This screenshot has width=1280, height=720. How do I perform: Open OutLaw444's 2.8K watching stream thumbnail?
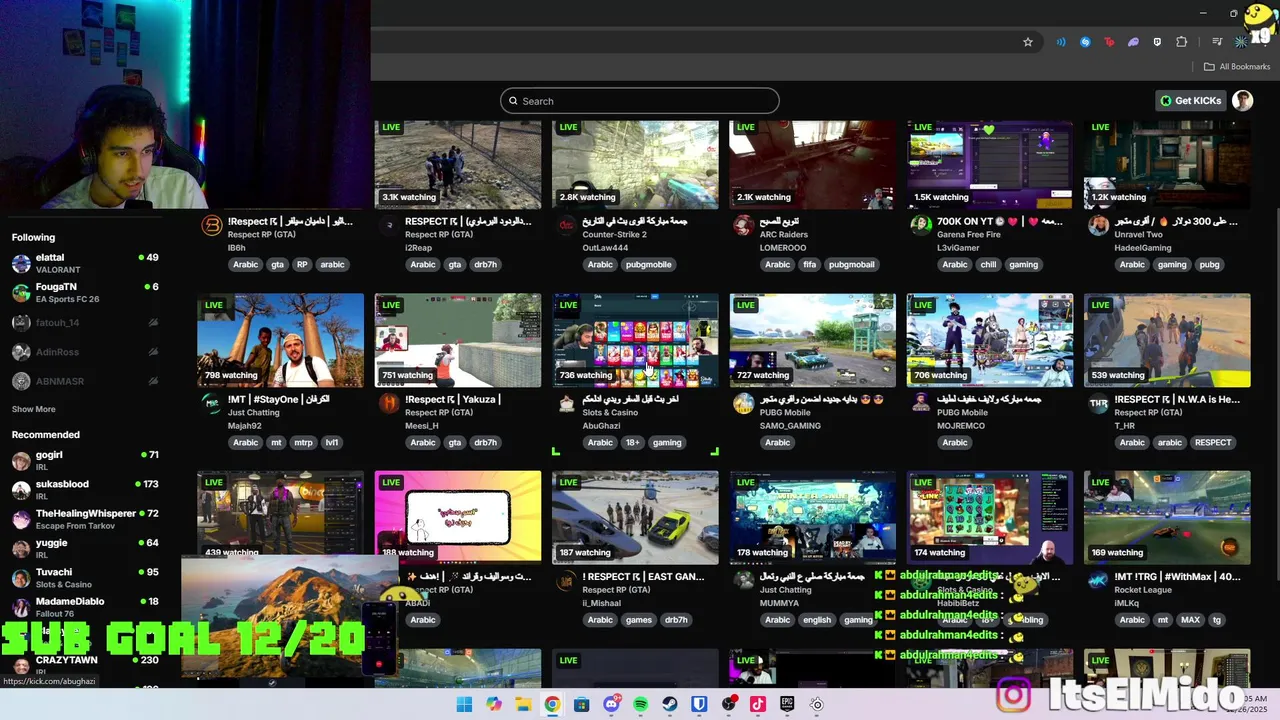pyautogui.click(x=635, y=165)
